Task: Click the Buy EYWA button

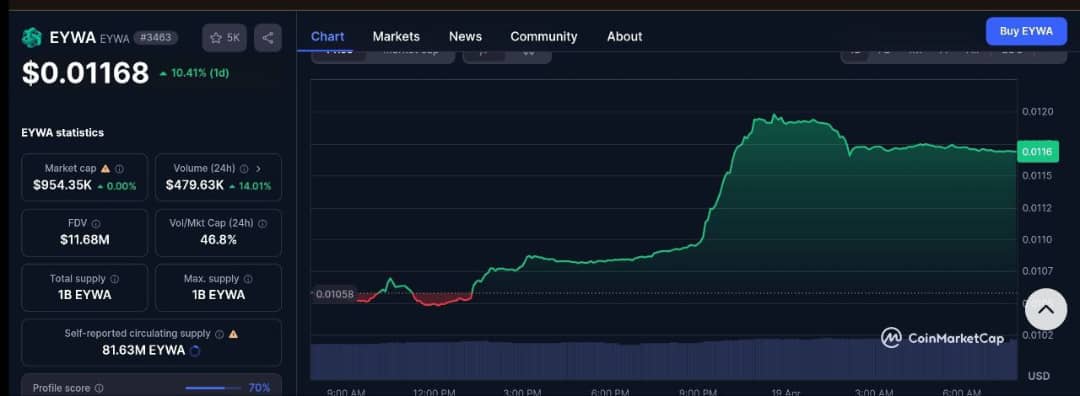Action: [x=1026, y=32]
